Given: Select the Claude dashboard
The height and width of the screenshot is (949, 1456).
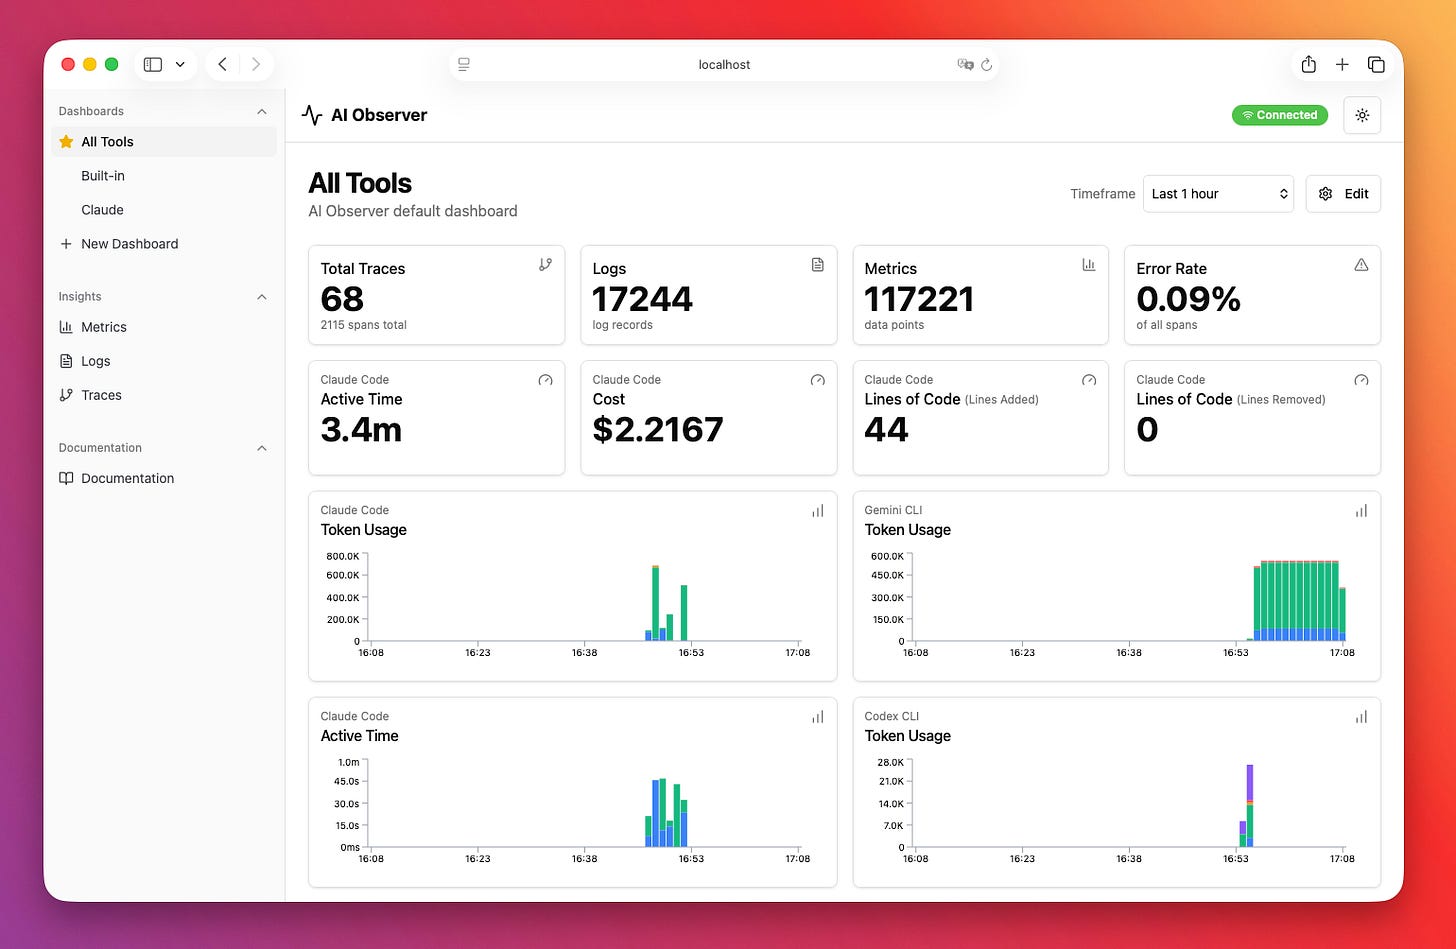Looking at the screenshot, I should (102, 210).
